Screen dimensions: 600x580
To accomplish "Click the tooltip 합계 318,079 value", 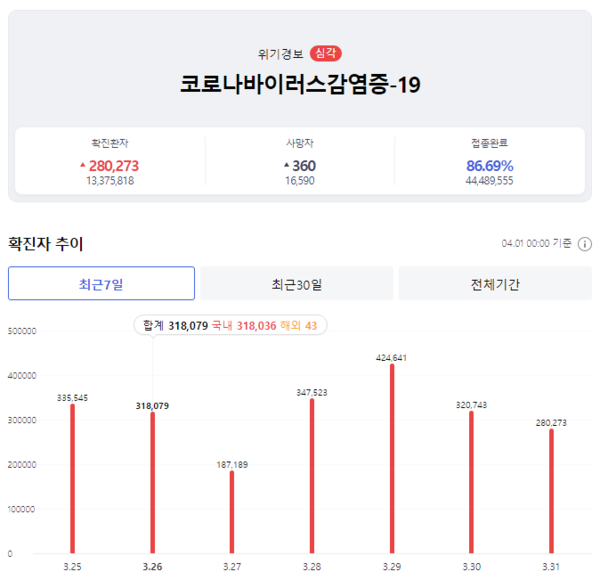I will click(x=176, y=326).
